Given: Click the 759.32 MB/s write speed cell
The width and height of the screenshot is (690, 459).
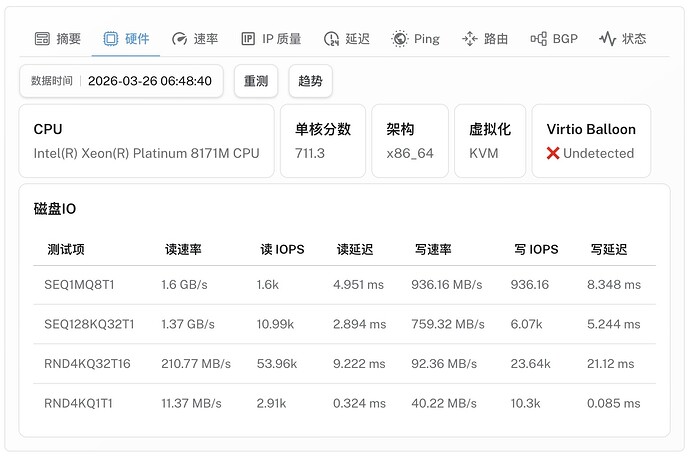Looking at the screenshot, I should click(448, 324).
